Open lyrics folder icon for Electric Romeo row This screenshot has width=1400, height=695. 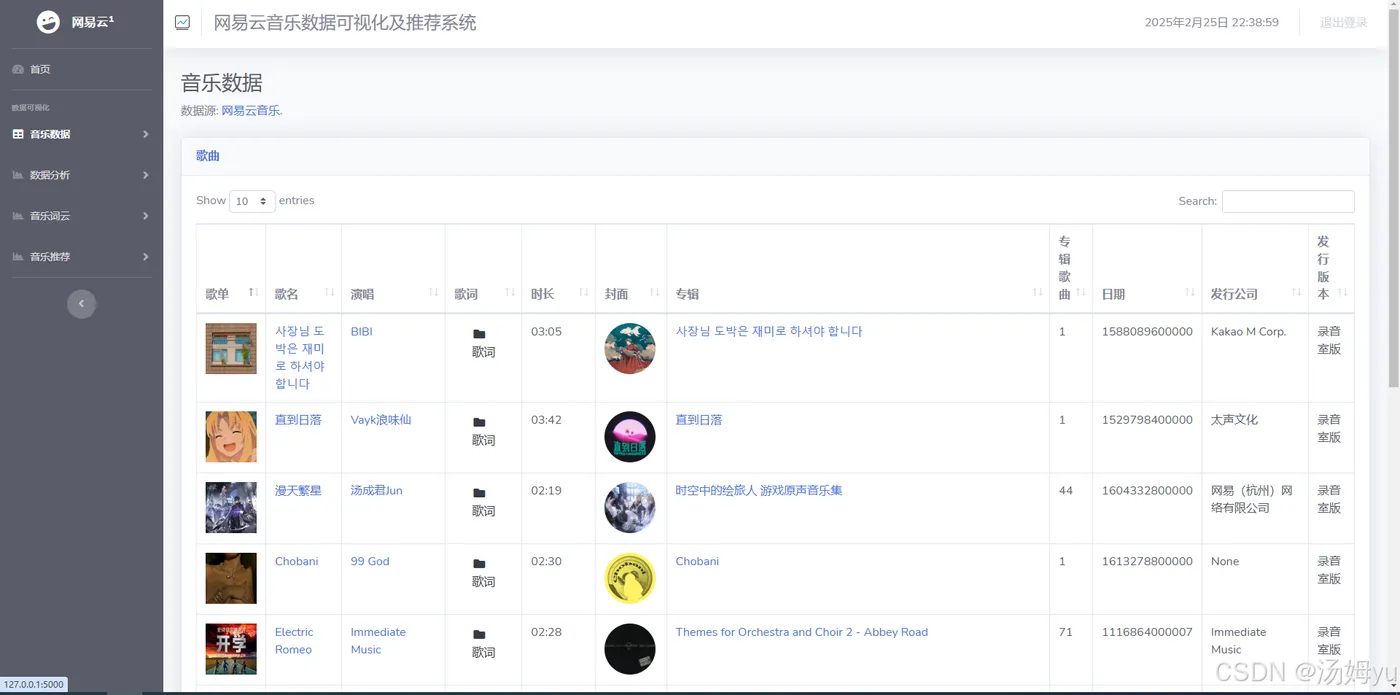pos(479,635)
